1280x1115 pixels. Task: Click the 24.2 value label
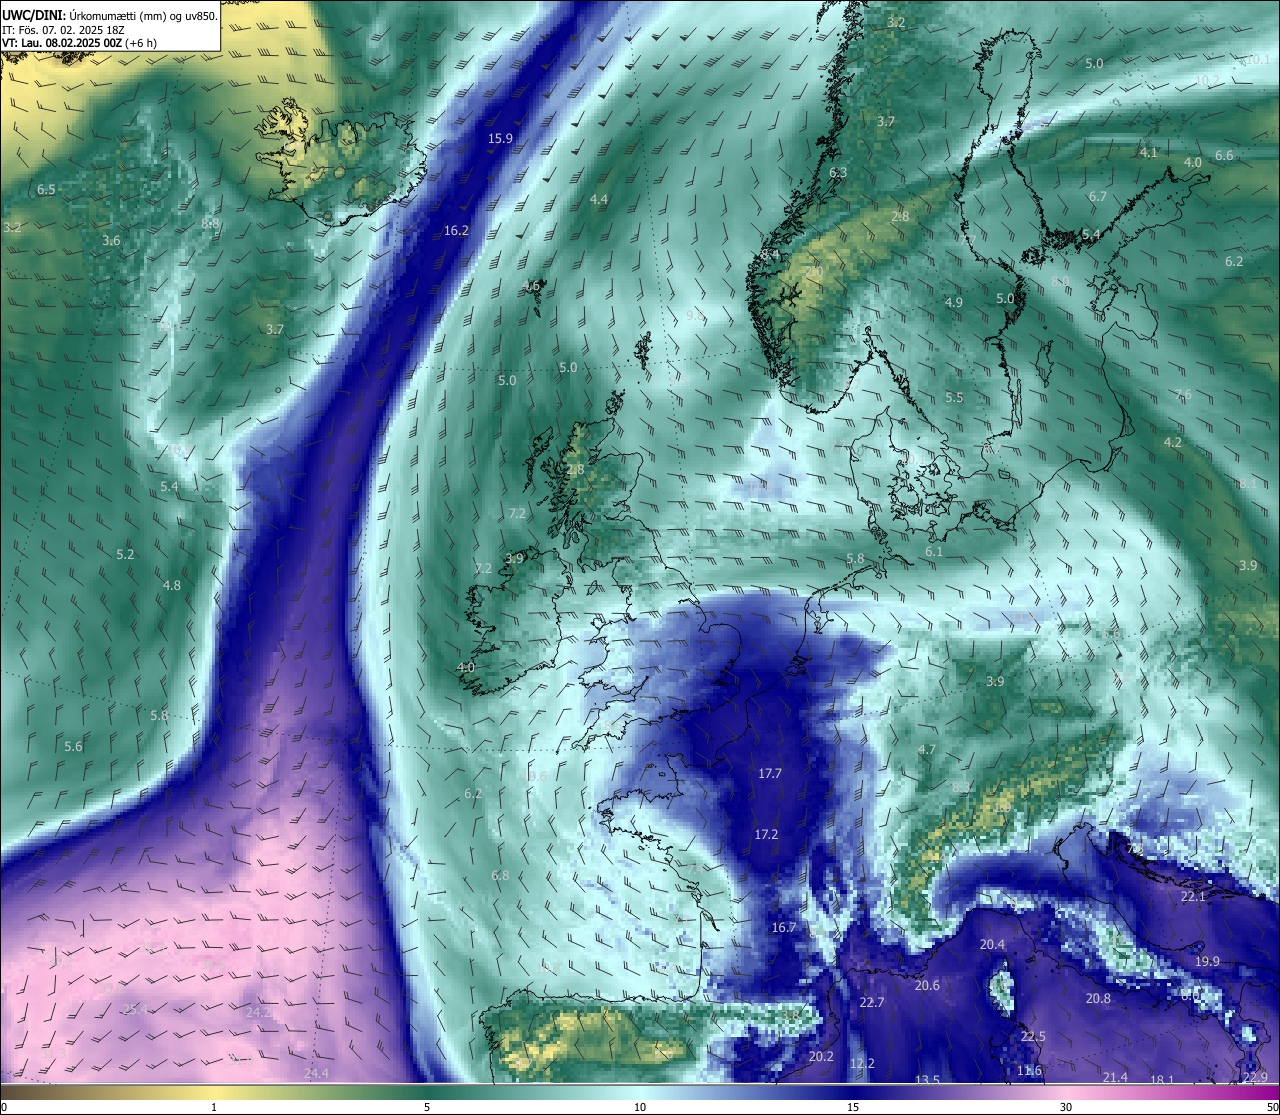click(257, 1013)
